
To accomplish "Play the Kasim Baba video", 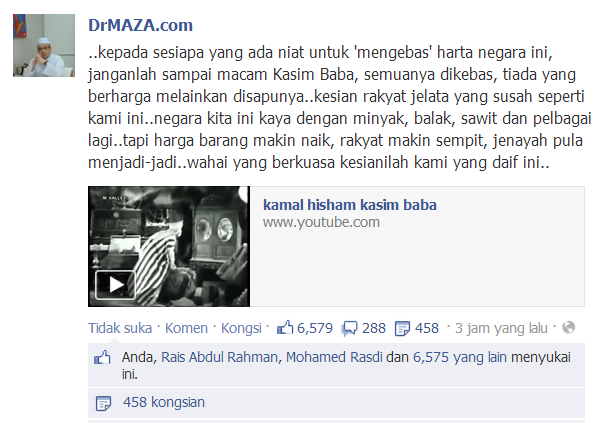I will point(115,285).
